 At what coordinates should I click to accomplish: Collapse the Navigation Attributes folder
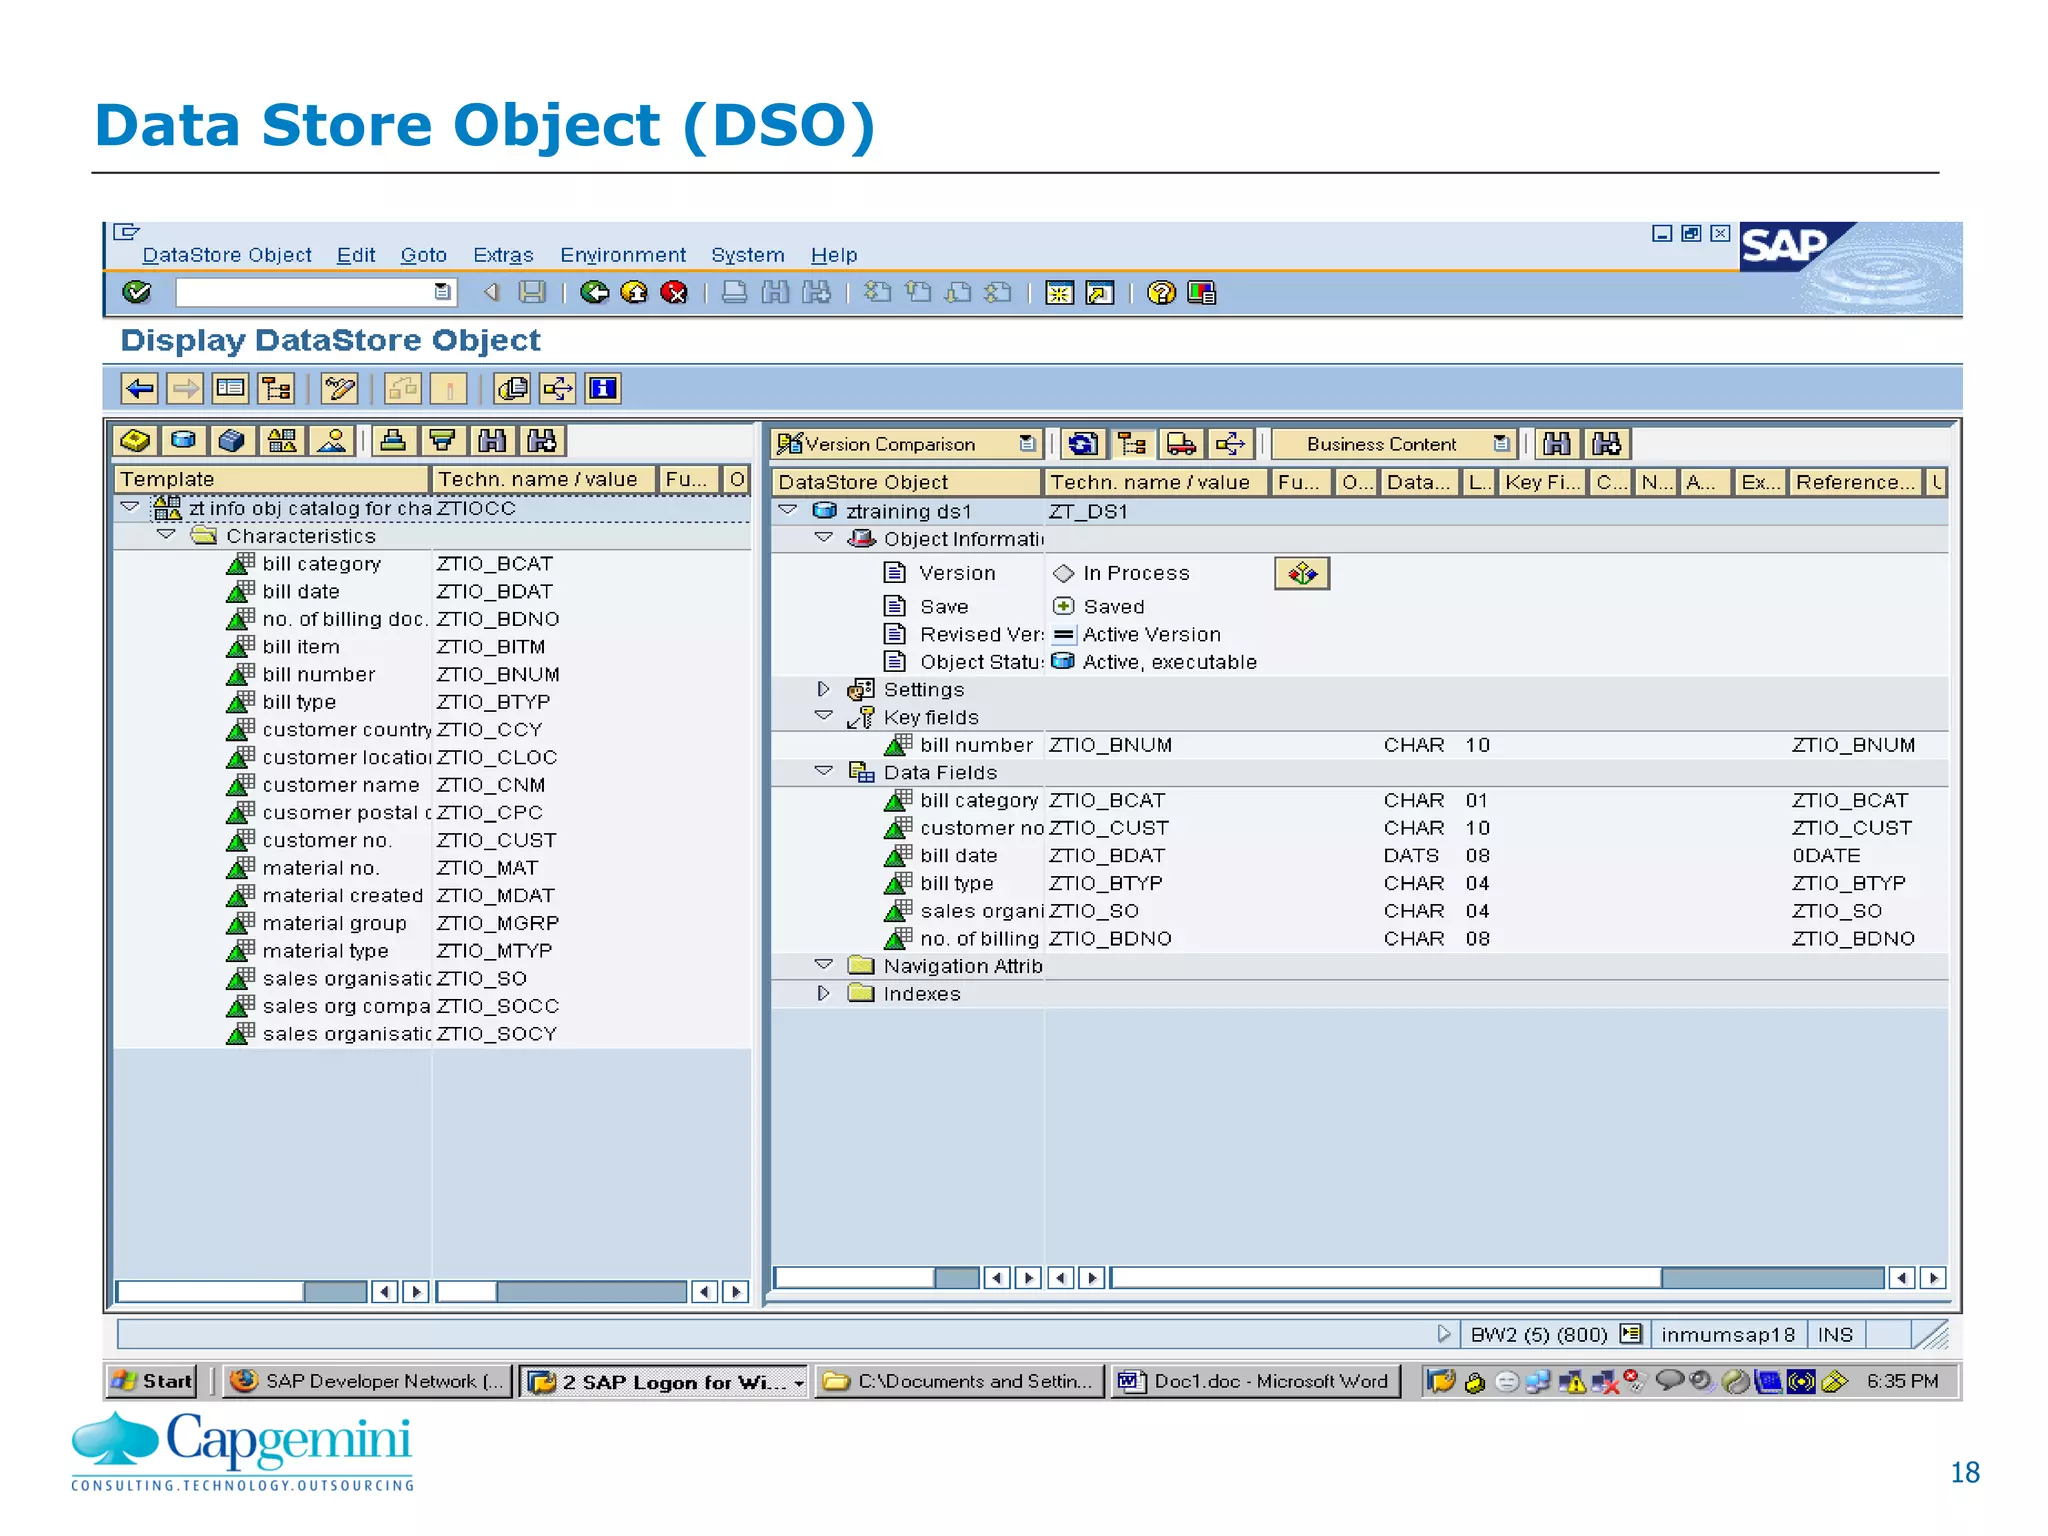824,965
